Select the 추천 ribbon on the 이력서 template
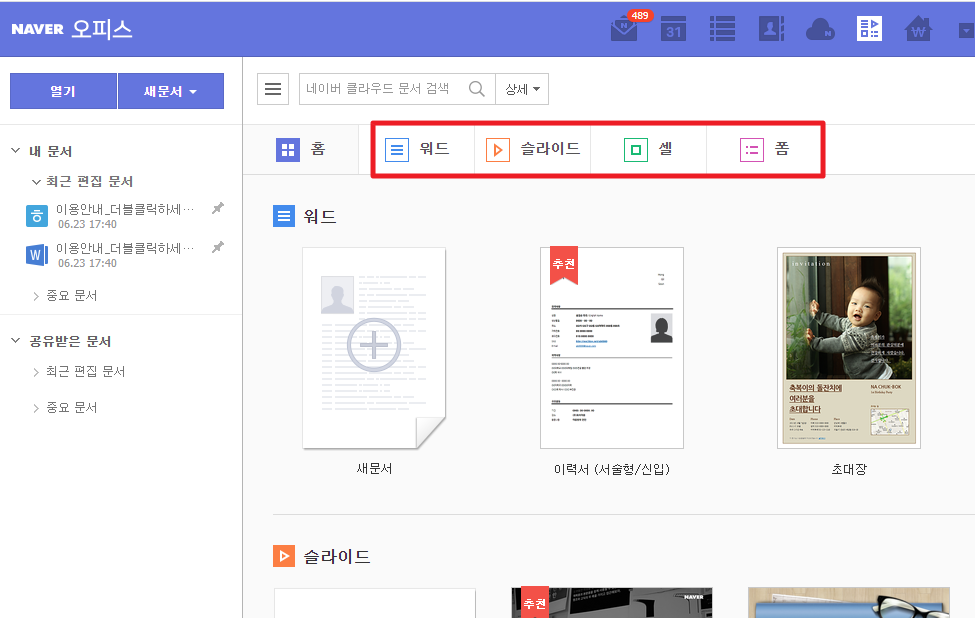This screenshot has height=618, width=975. coord(563,265)
